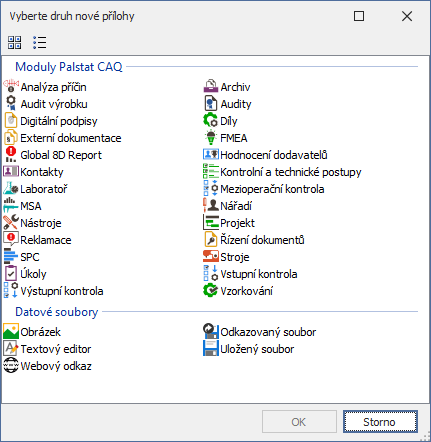Maximize the attachment type dialog
431x442 pixels.
click(x=359, y=16)
